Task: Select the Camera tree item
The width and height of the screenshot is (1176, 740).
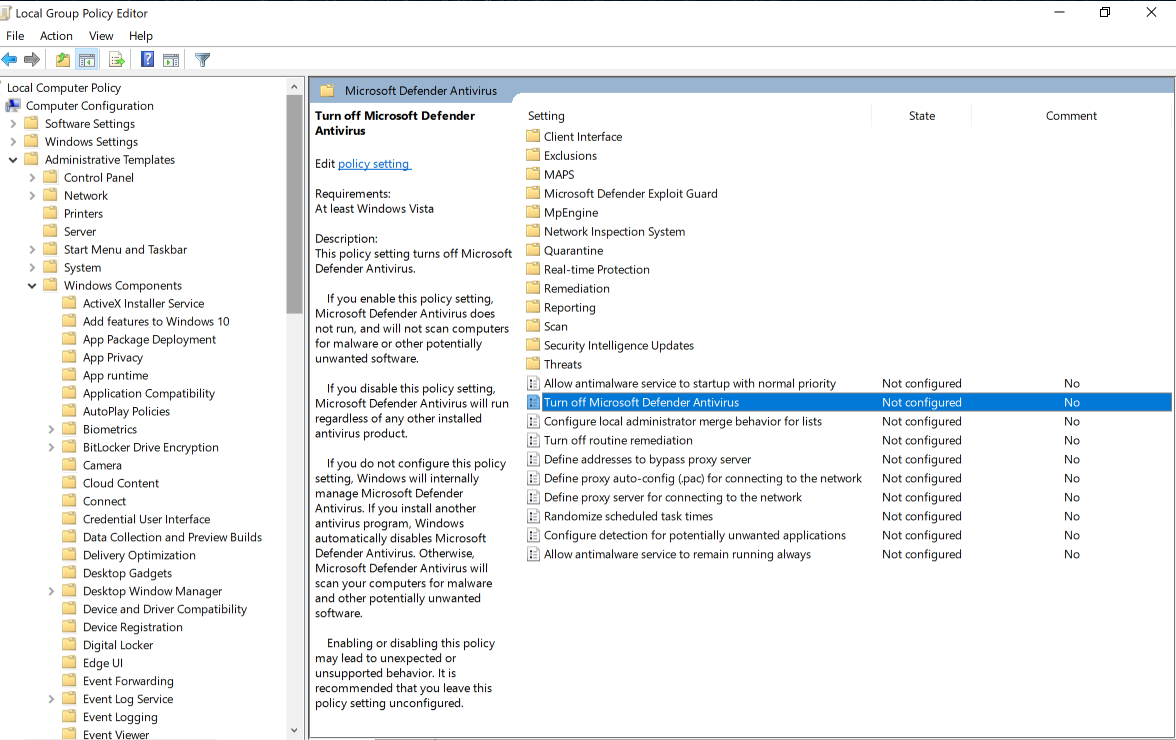Action: [x=102, y=466]
